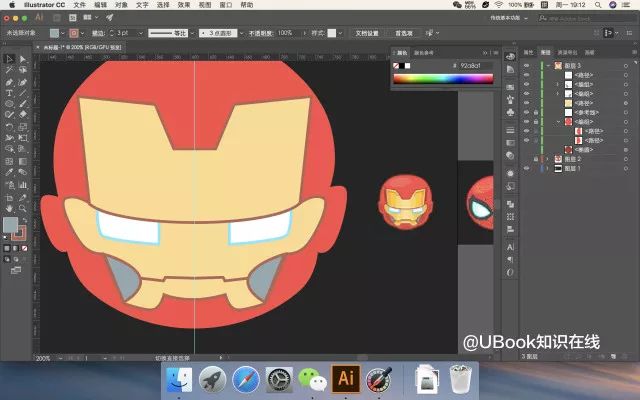
Task: Switch to the 属性 panel tab
Action: [x=528, y=52]
